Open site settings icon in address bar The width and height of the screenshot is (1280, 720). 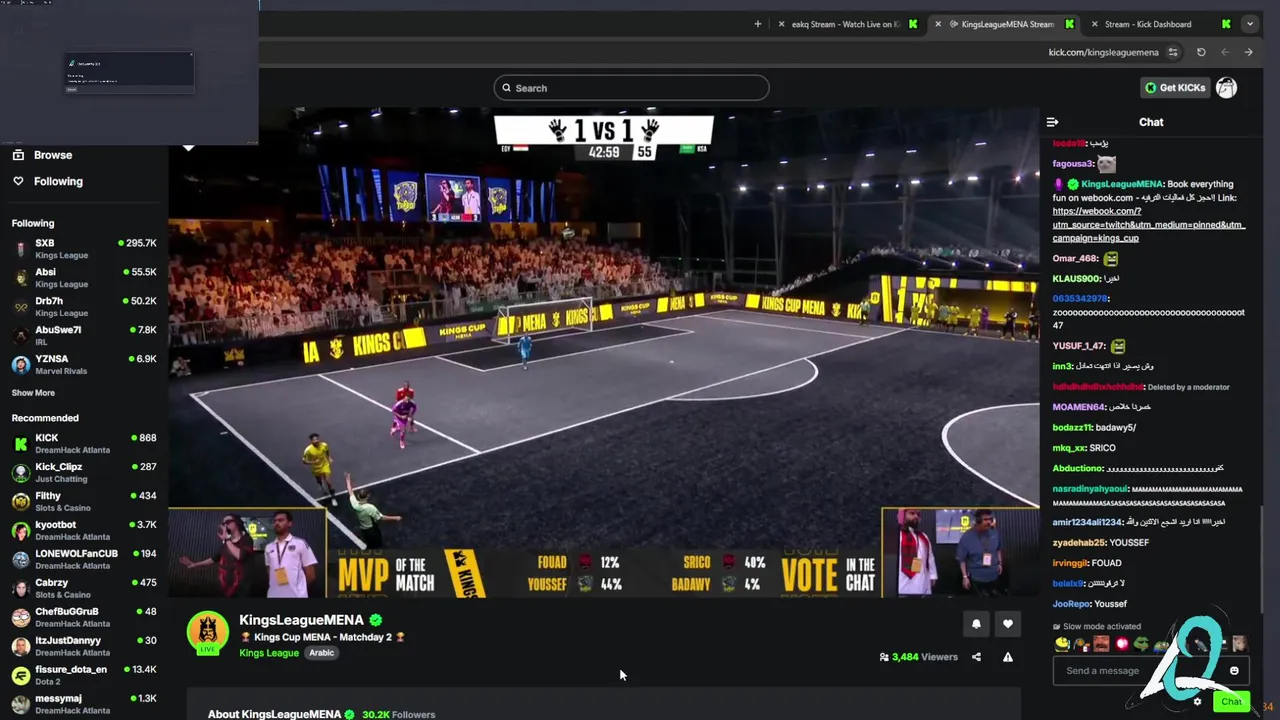[1173, 52]
